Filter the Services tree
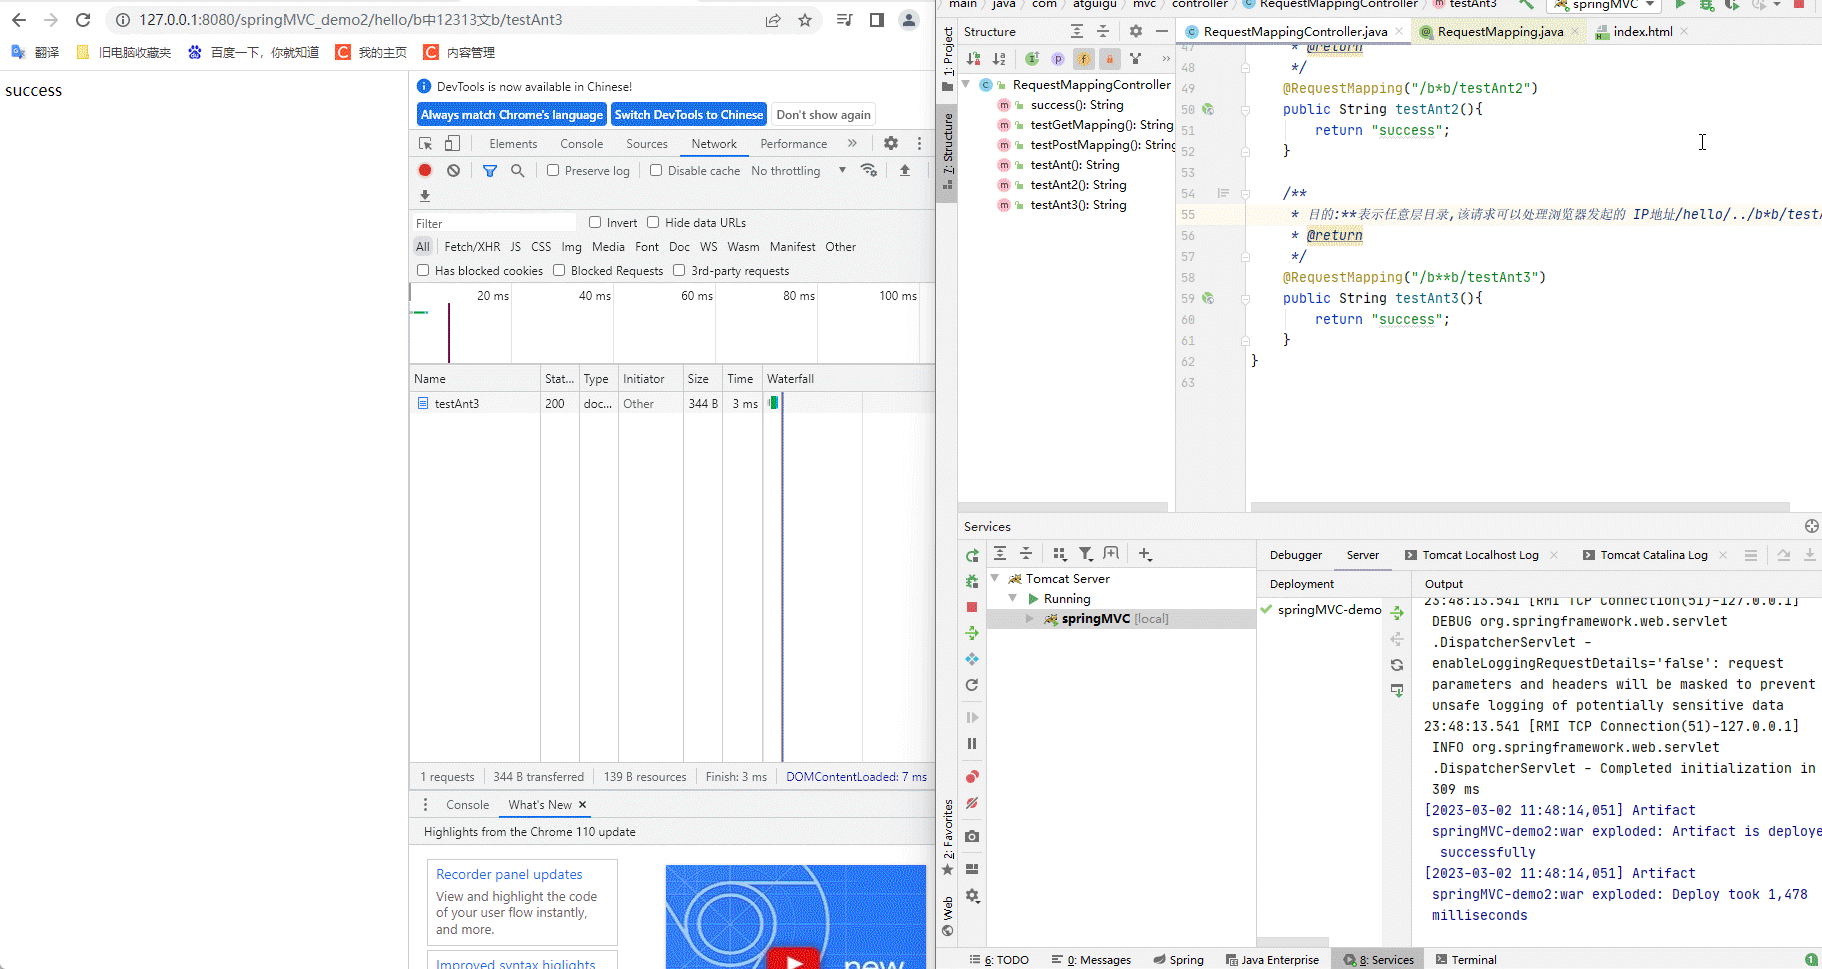 (1086, 554)
